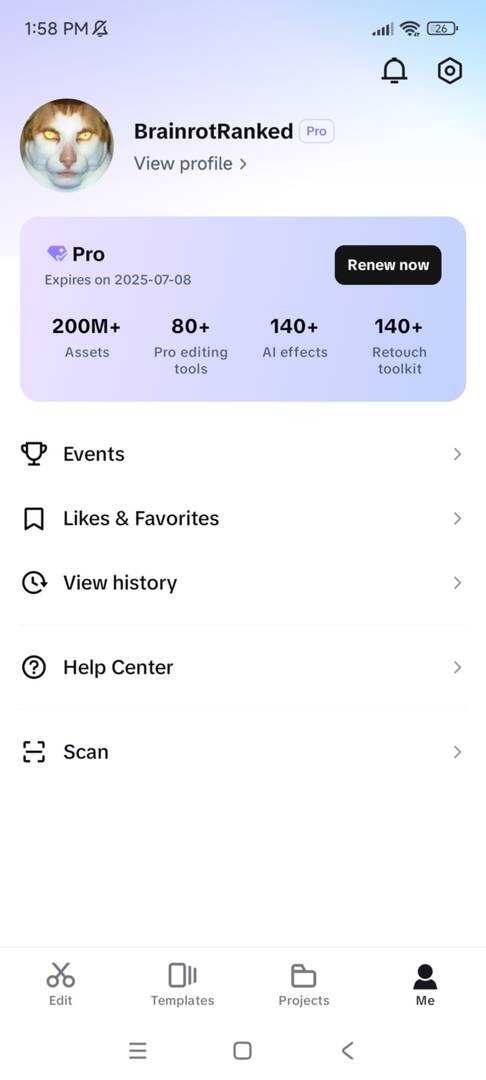Open settings hexagon gear icon
Image resolution: width=486 pixels, height=1080 pixels.
pyautogui.click(x=450, y=70)
